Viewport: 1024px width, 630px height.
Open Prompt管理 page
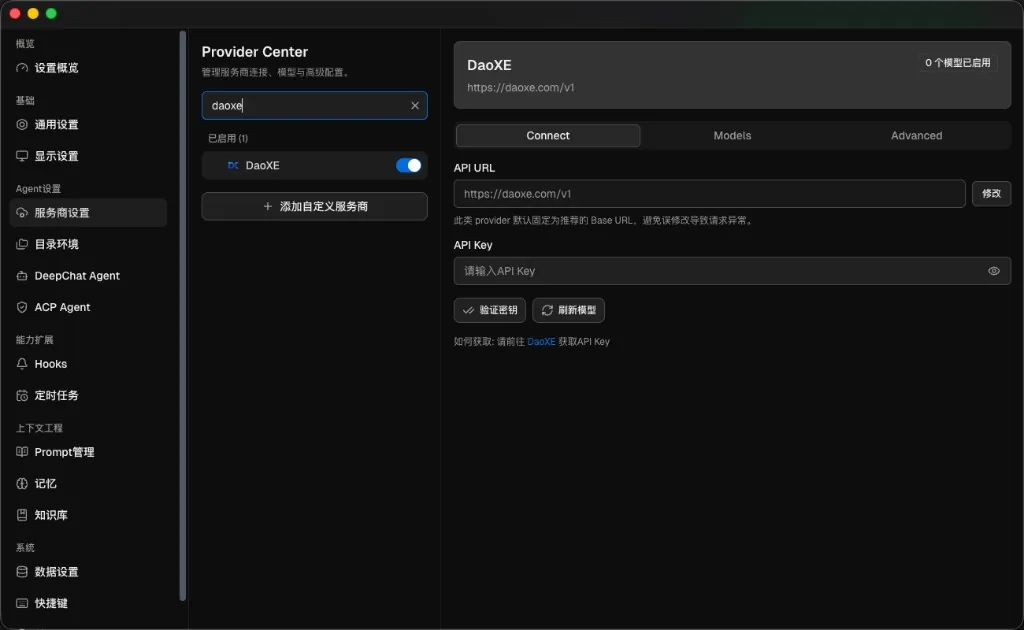(88, 452)
